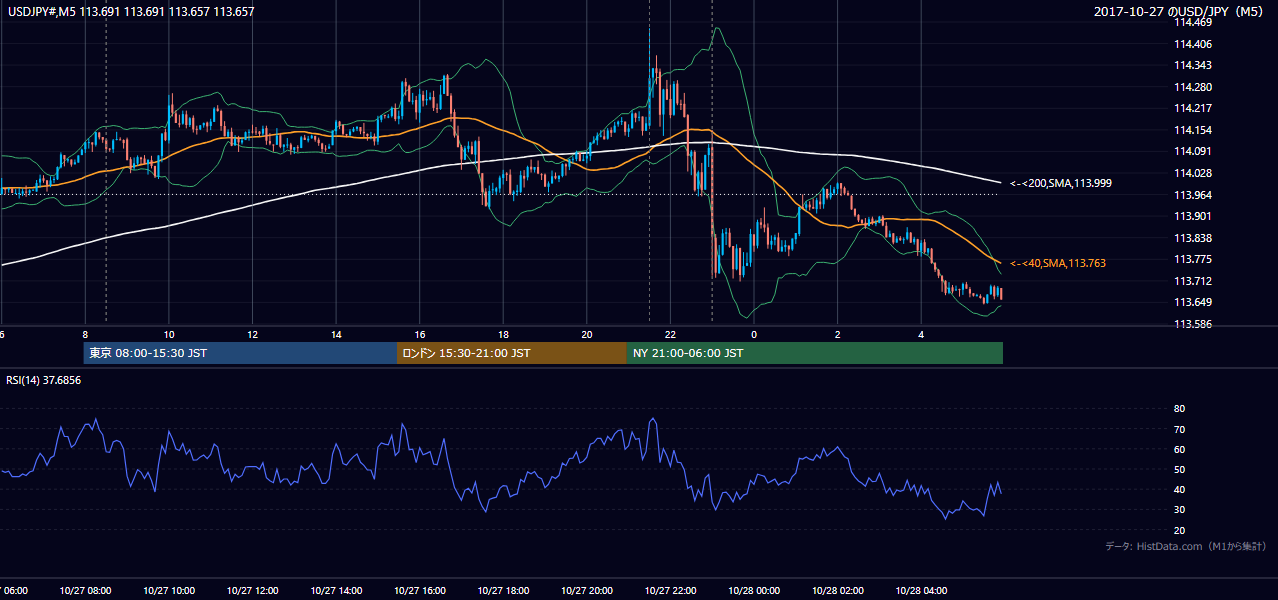Click the 10/27 12:00 time axis label

(253, 590)
